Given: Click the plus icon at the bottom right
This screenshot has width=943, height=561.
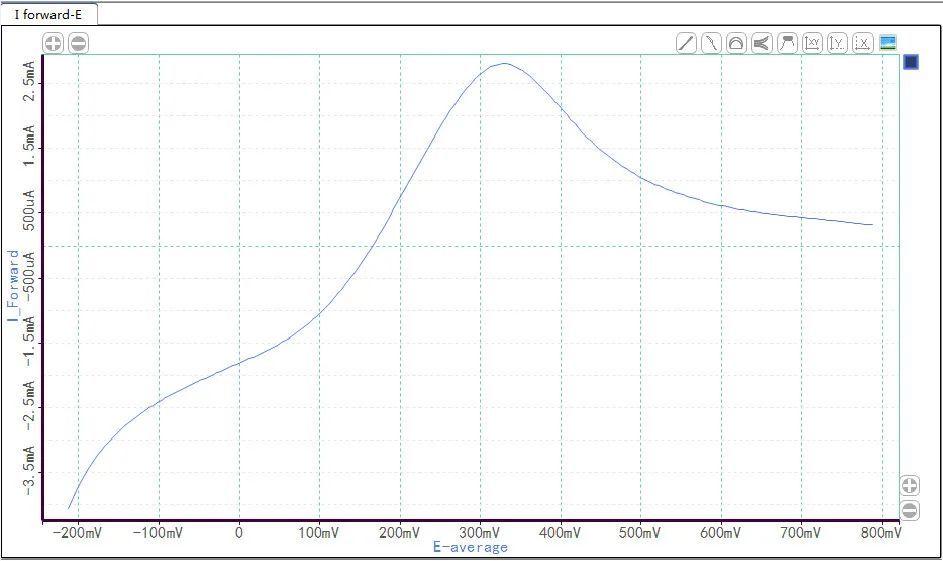Looking at the screenshot, I should tap(910, 486).
